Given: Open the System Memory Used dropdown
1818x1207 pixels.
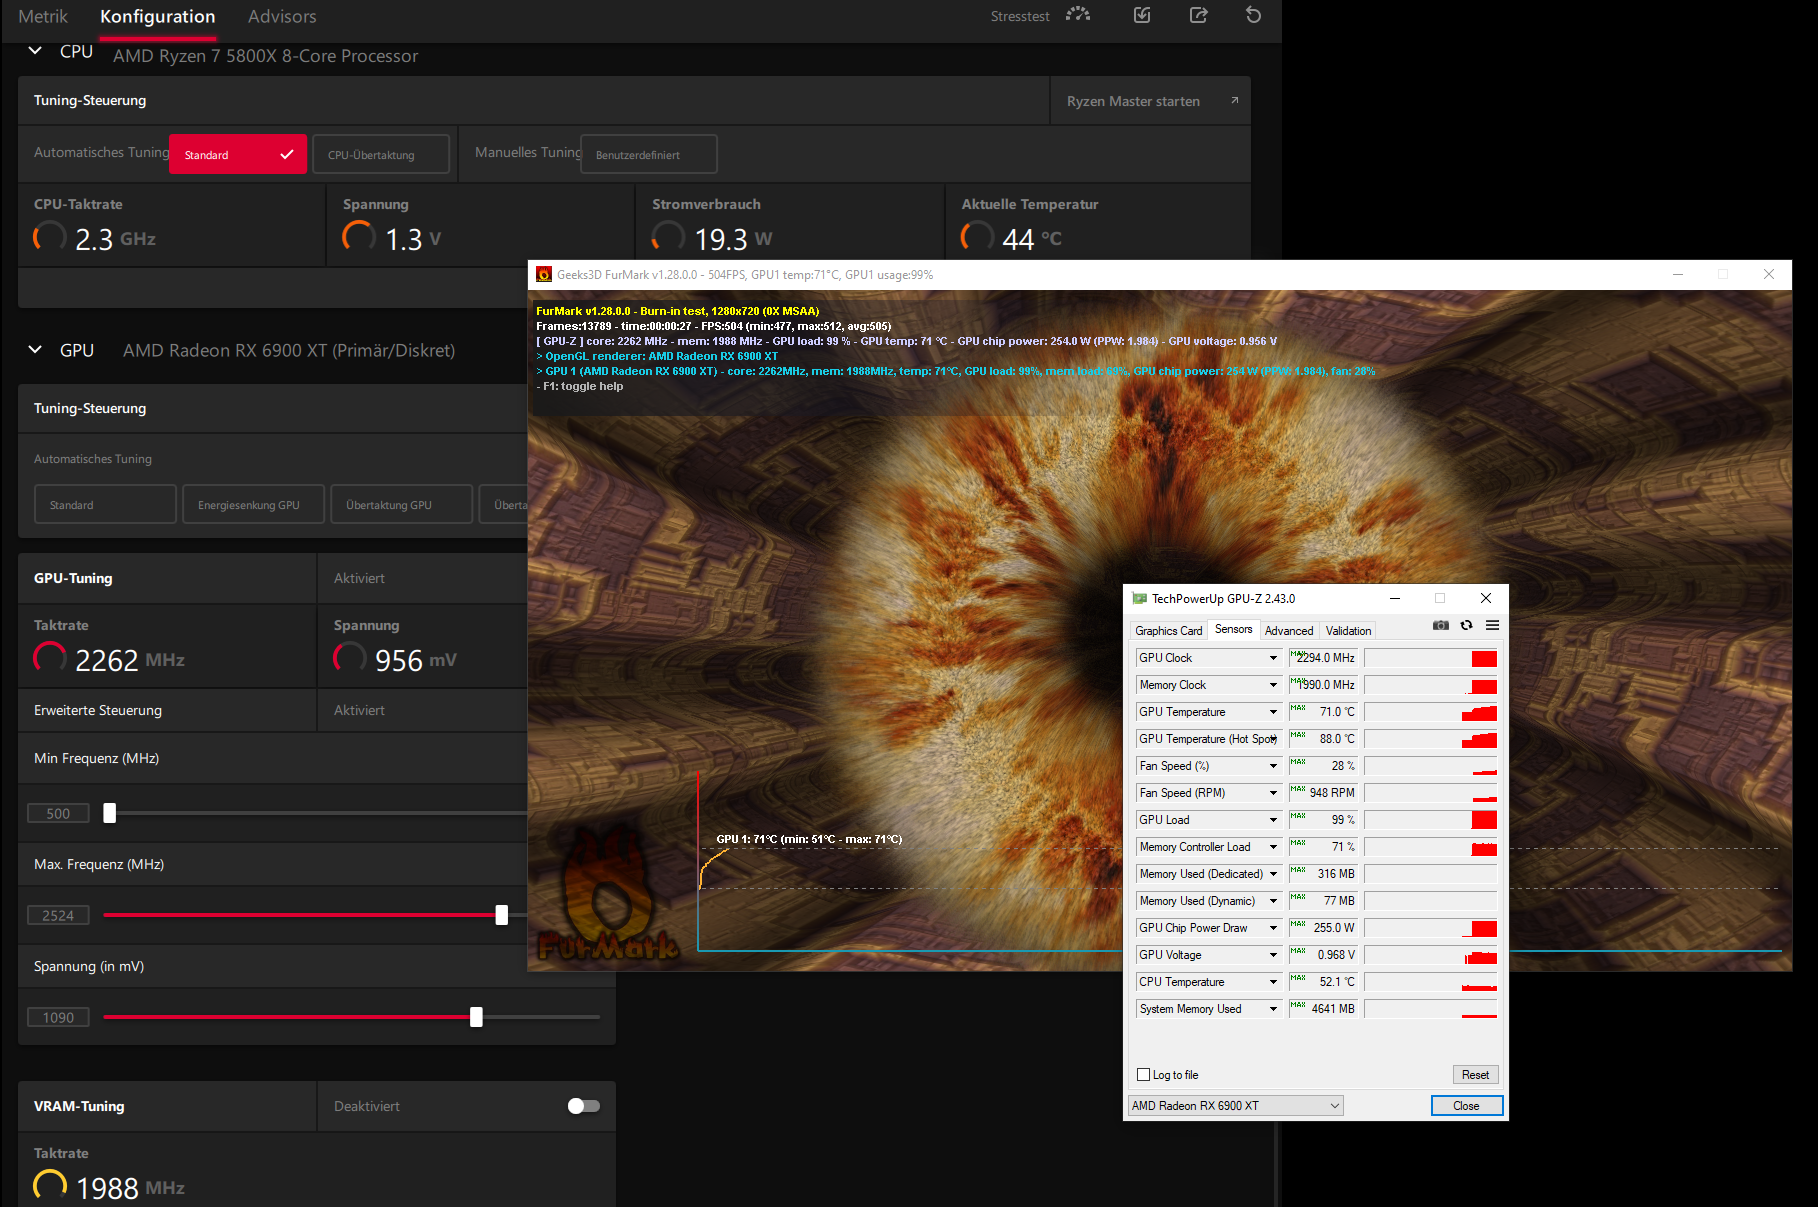Looking at the screenshot, I should point(1273,1009).
